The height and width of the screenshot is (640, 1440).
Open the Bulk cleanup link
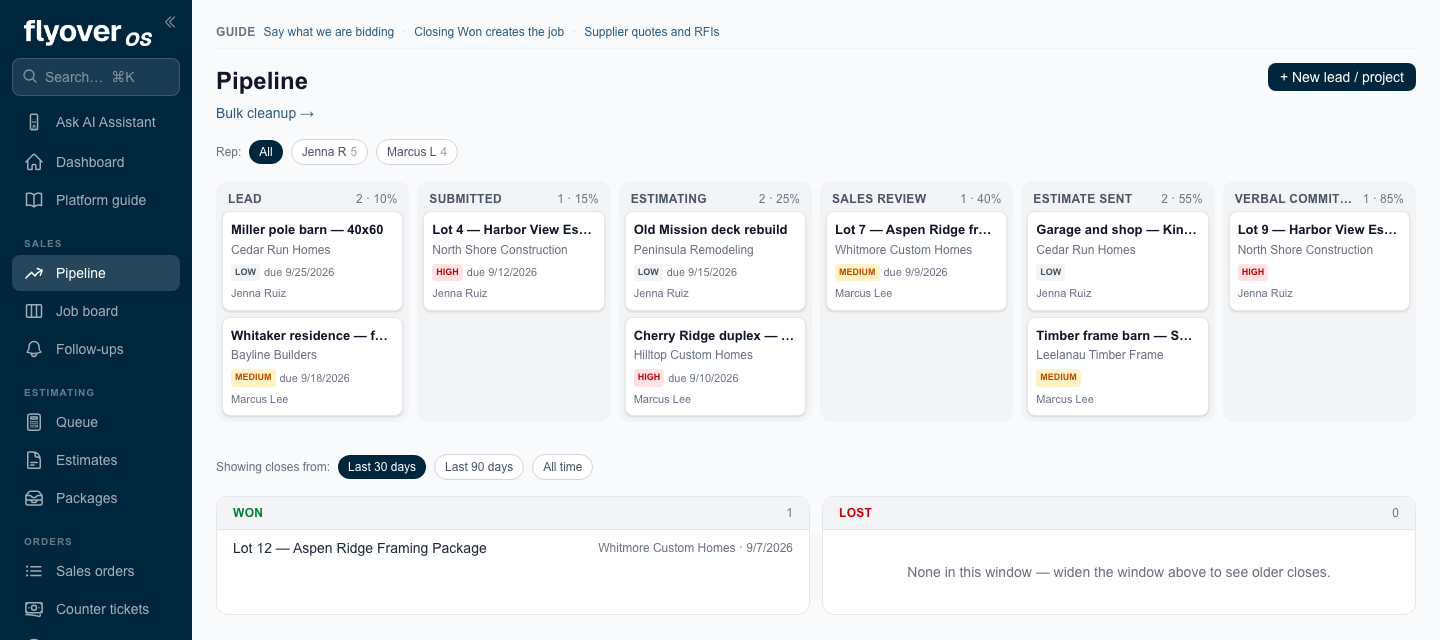pos(265,113)
